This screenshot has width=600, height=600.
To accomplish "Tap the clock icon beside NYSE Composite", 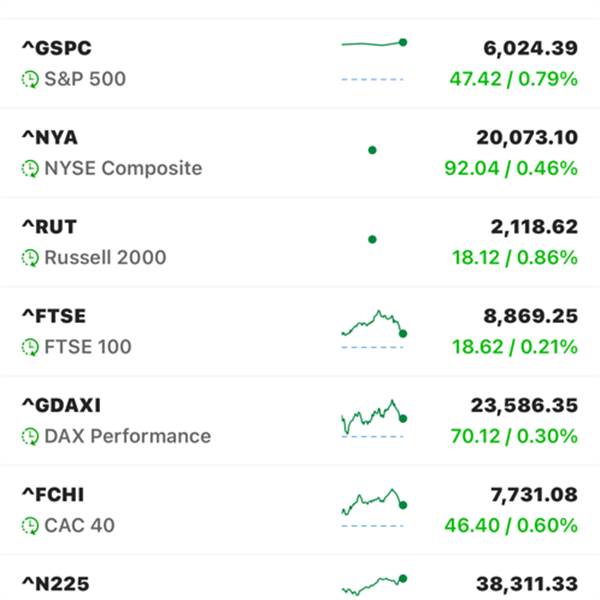I will point(30,169).
